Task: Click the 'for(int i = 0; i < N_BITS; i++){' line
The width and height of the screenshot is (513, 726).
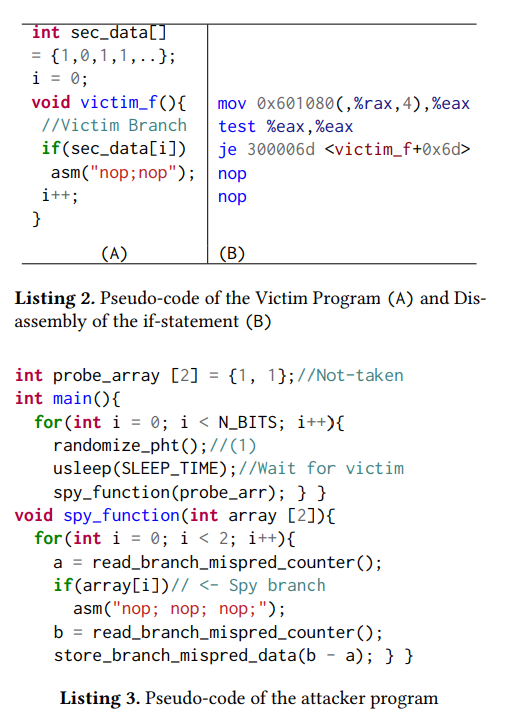Action: pyautogui.click(x=189, y=422)
